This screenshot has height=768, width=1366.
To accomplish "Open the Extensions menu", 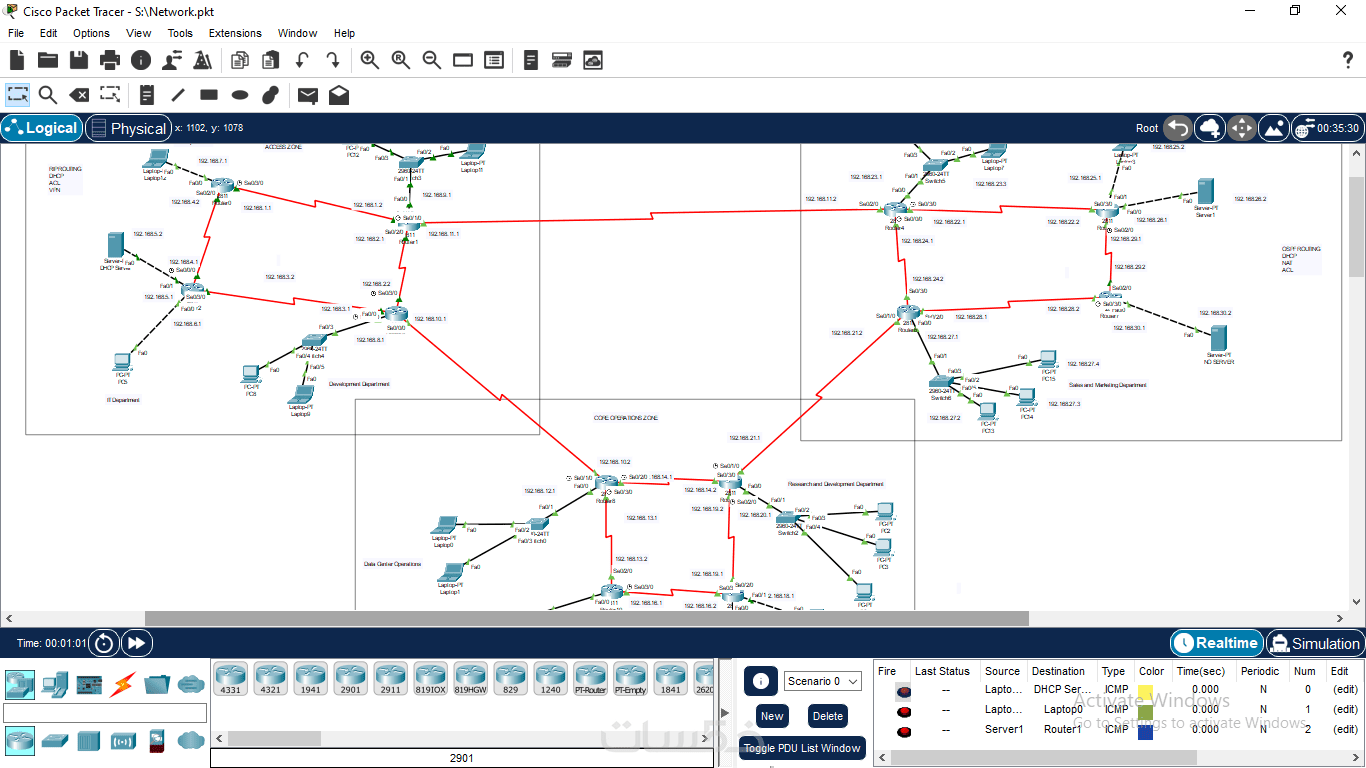I will pos(235,33).
